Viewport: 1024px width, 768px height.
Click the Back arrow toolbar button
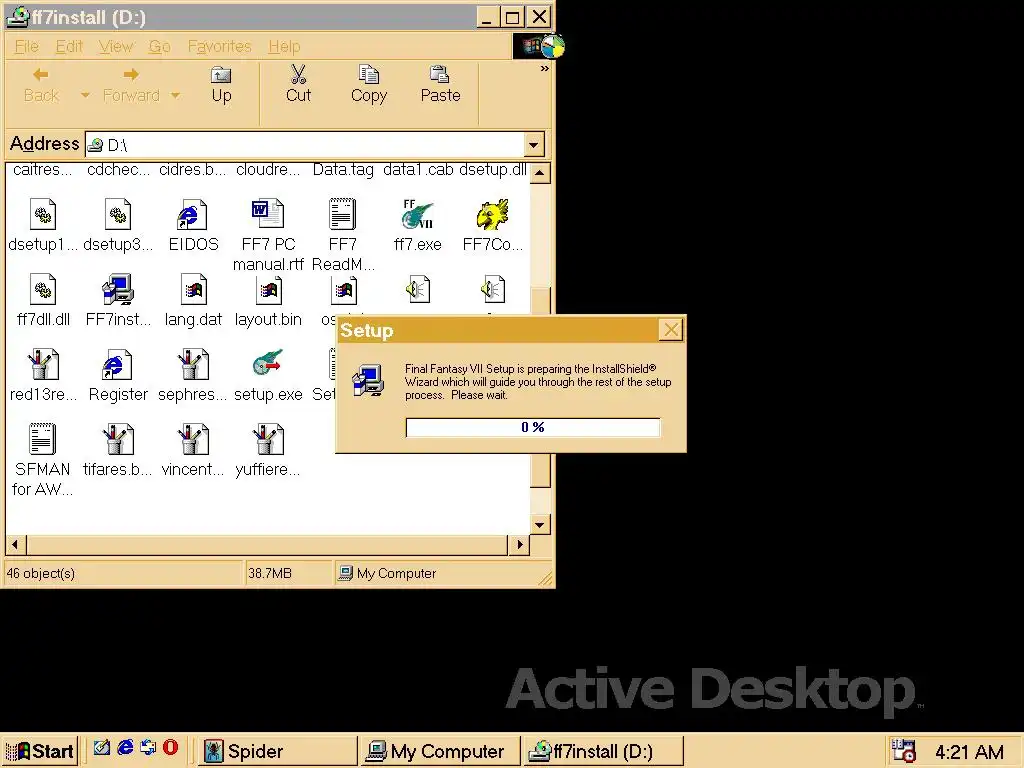(41, 85)
